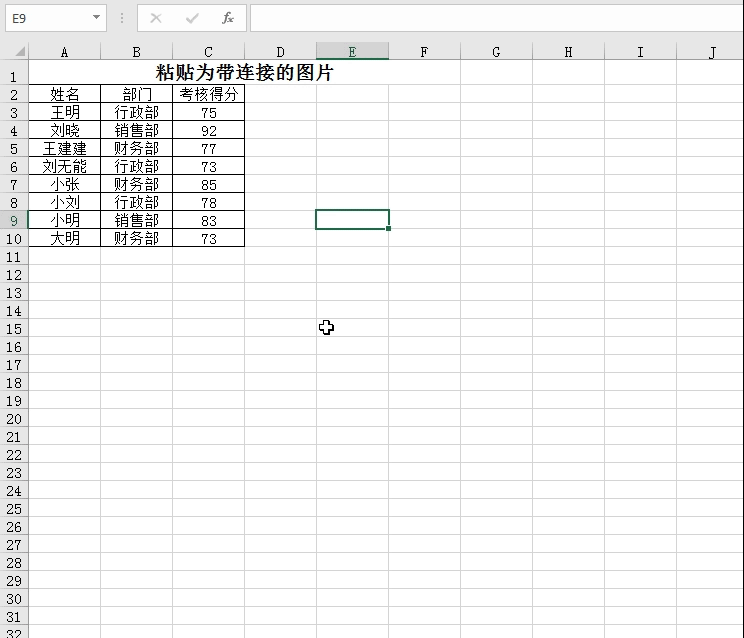Open the Insert Function fx icon
The height and width of the screenshot is (638, 744).
[228, 18]
